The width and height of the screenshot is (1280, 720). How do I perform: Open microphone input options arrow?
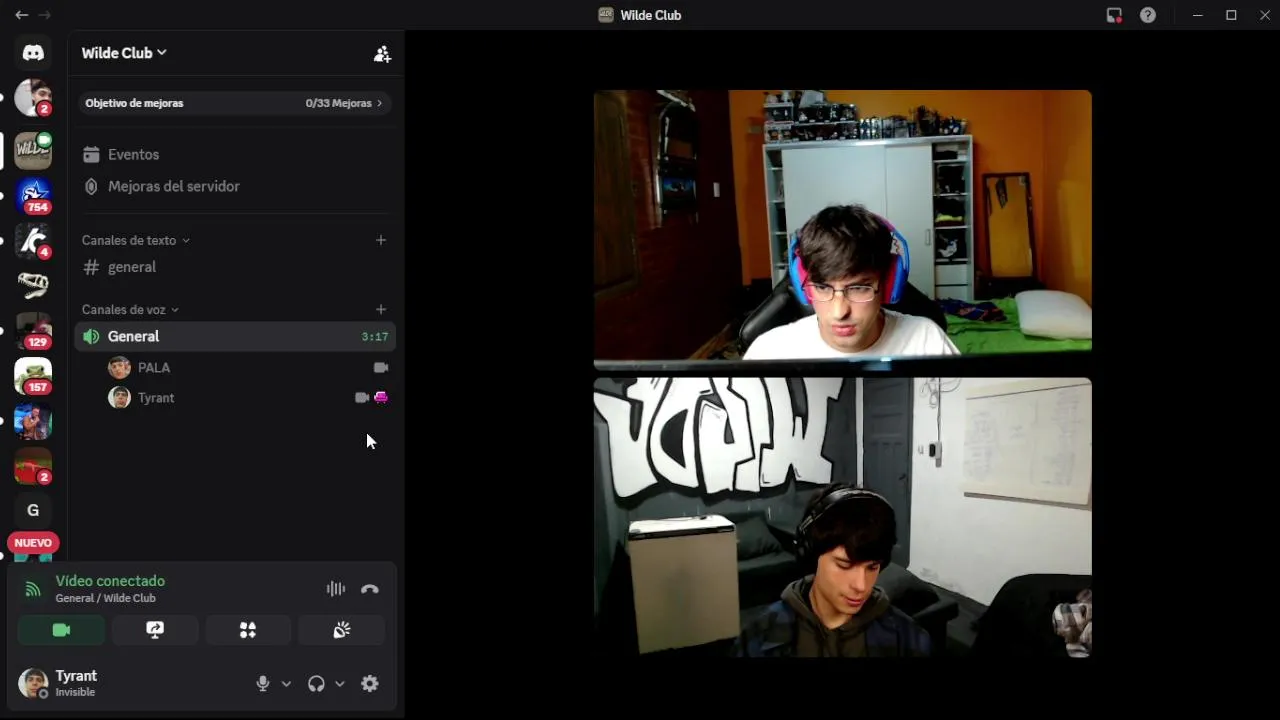pyautogui.click(x=286, y=684)
